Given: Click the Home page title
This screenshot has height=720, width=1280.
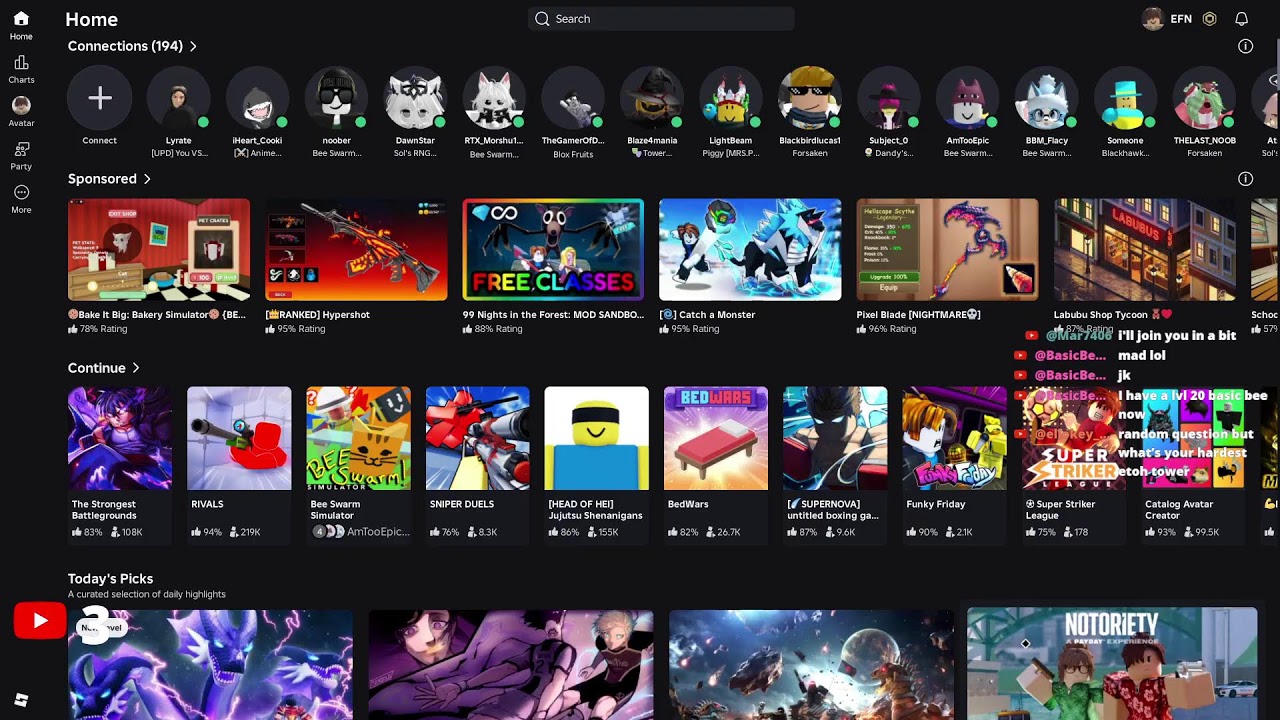Looking at the screenshot, I should tap(91, 19).
